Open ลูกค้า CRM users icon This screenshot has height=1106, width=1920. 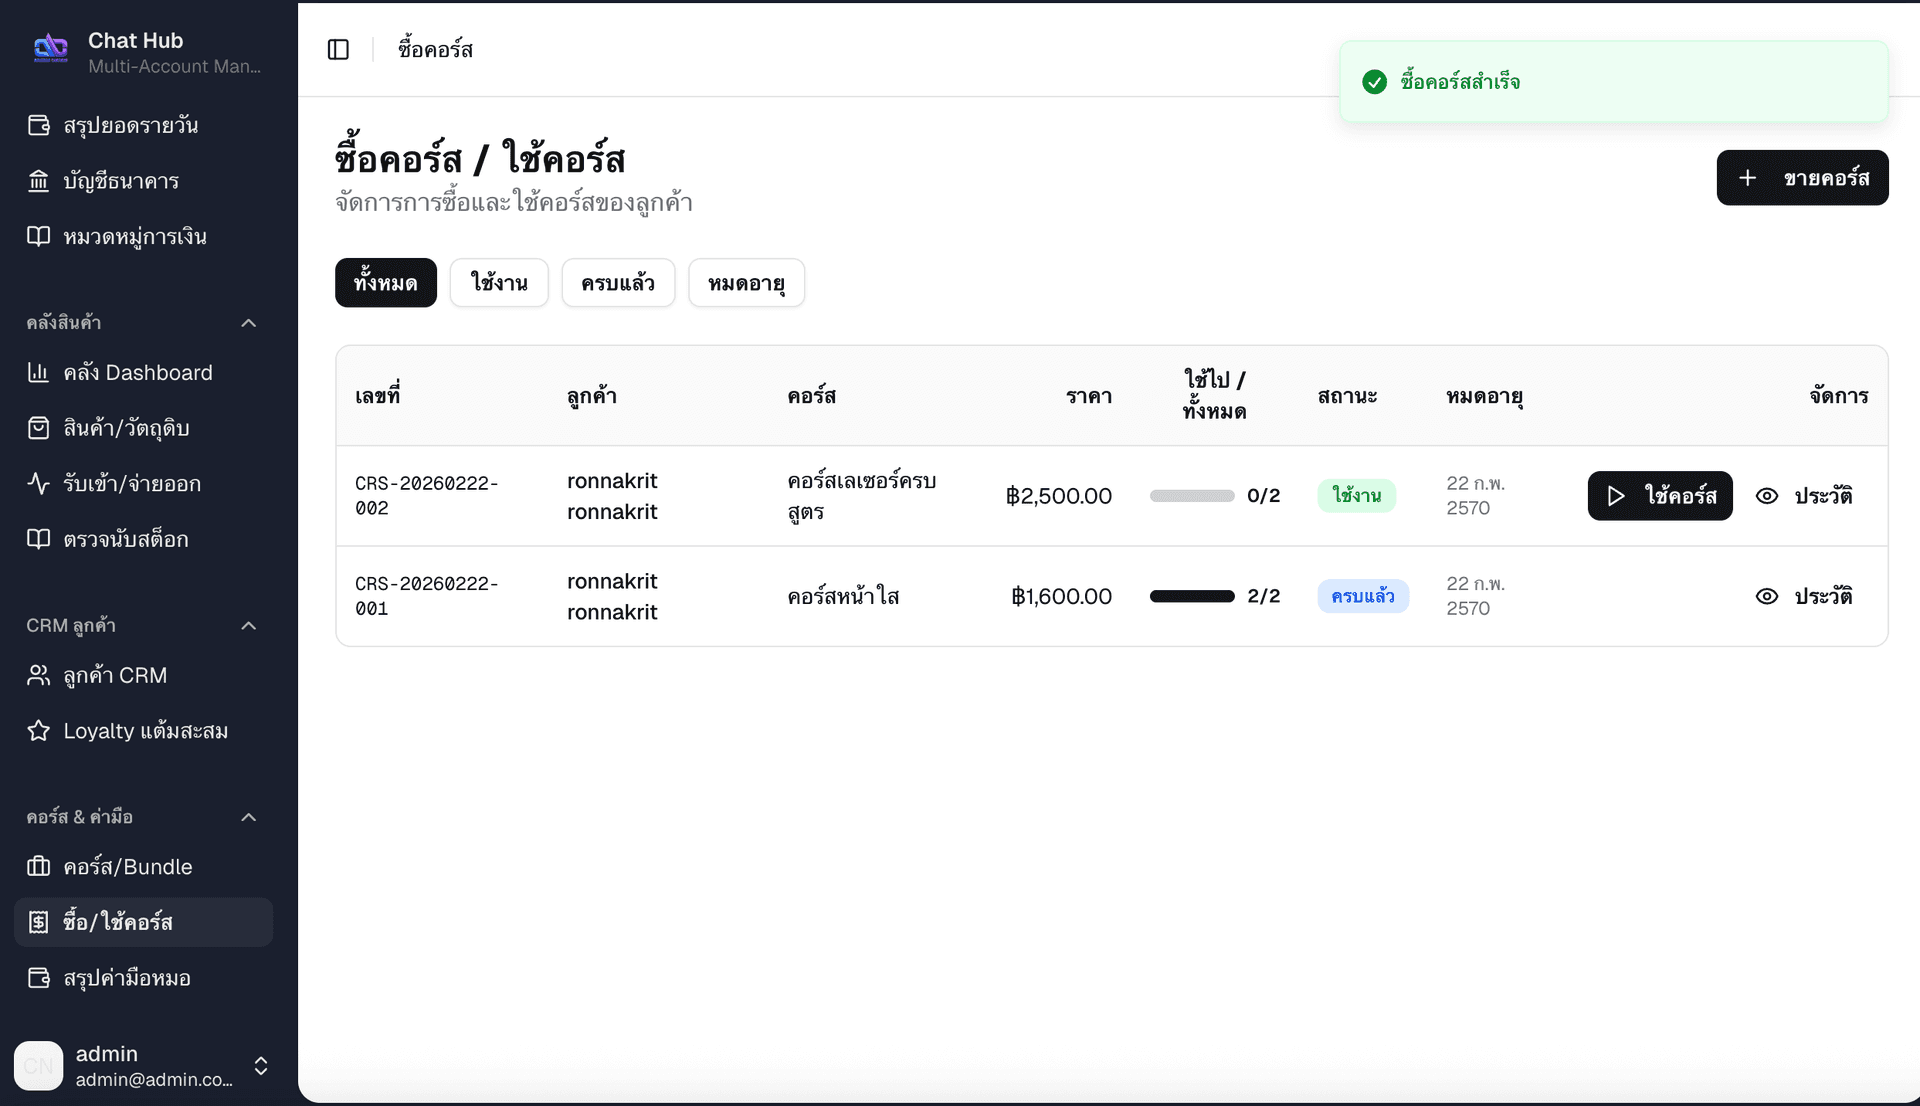click(38, 675)
